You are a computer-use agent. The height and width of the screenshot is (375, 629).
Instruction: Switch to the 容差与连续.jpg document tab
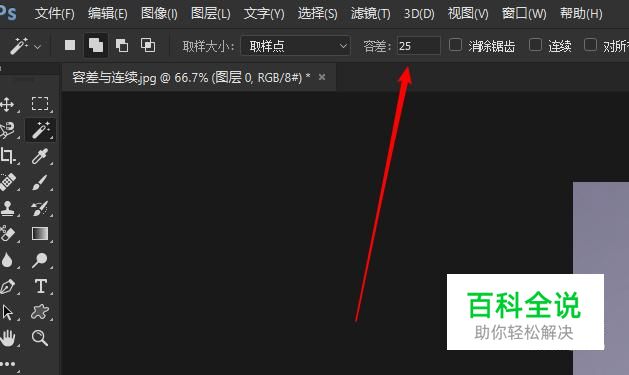pos(191,77)
